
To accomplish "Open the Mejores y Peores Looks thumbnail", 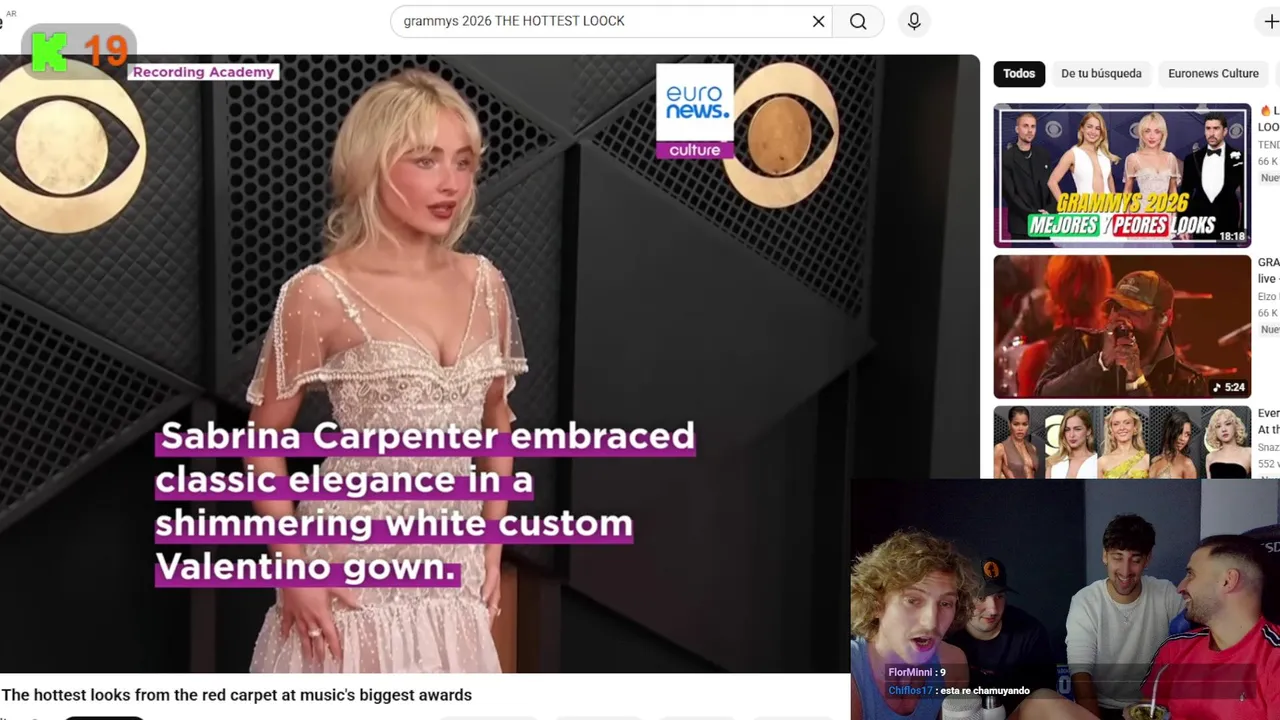I will coord(1122,175).
